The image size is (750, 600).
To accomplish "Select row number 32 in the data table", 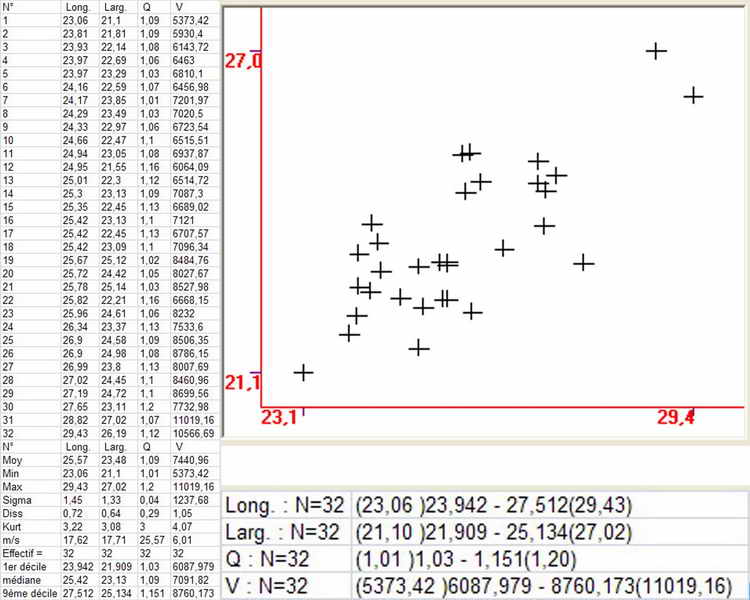I will point(9,433).
